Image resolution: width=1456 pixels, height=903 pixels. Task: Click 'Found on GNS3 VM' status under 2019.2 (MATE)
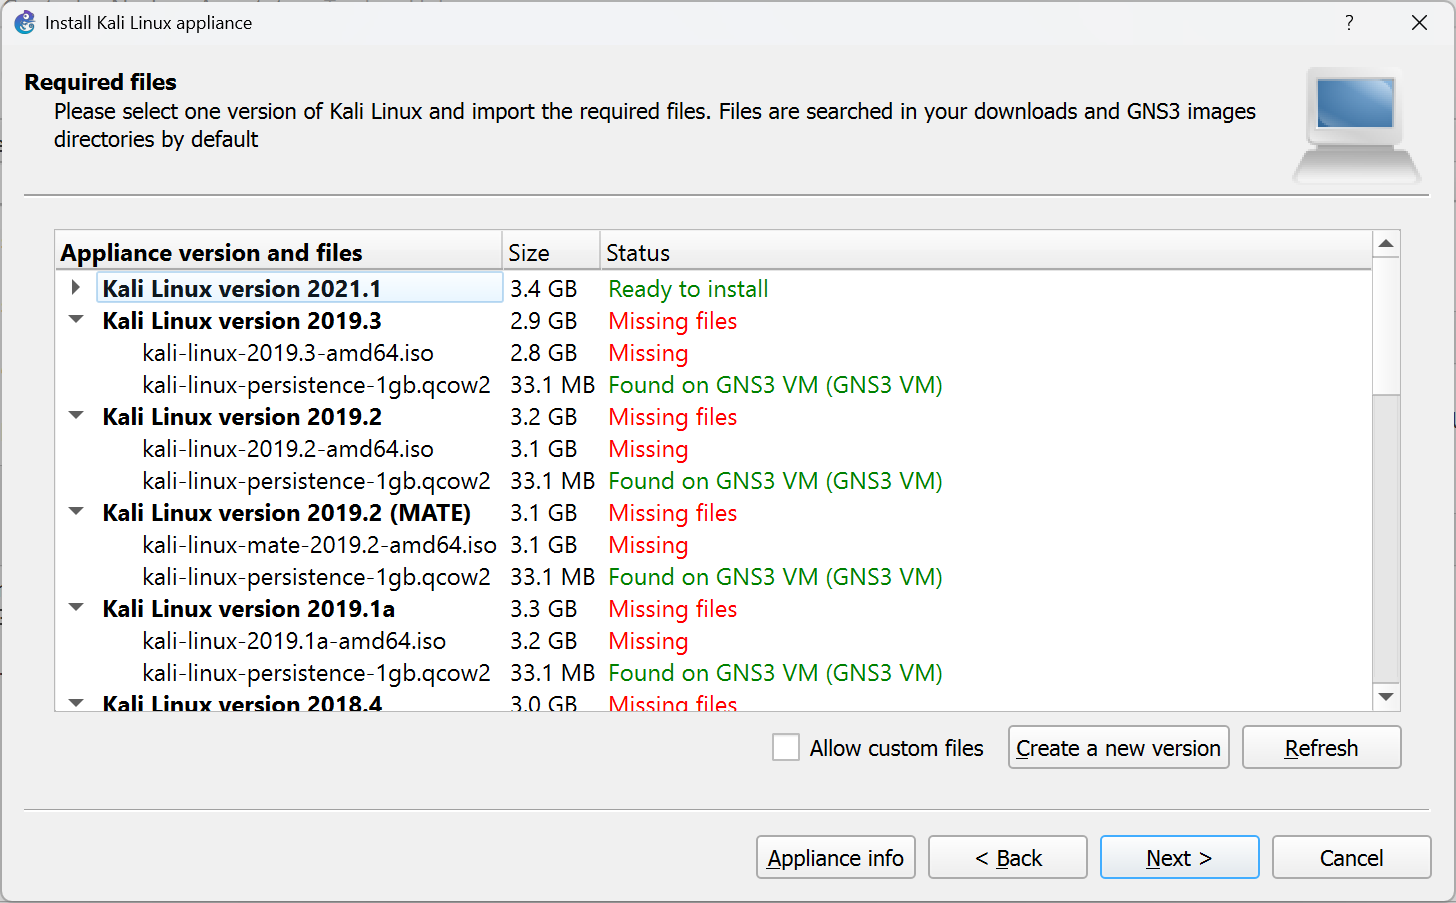(775, 576)
